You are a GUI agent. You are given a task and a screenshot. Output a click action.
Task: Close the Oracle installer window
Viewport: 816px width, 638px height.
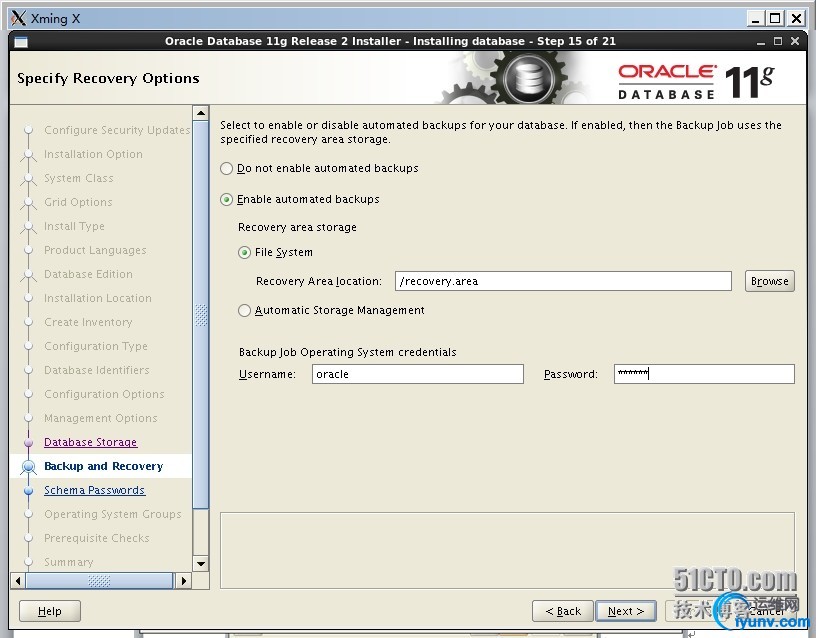795,41
